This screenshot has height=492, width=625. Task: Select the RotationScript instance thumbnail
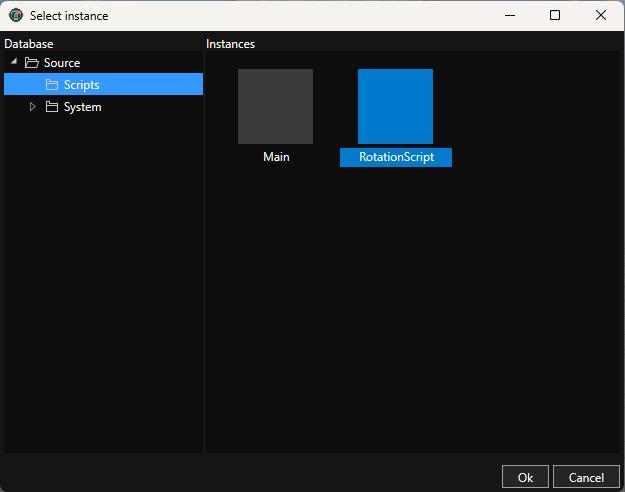click(x=395, y=106)
